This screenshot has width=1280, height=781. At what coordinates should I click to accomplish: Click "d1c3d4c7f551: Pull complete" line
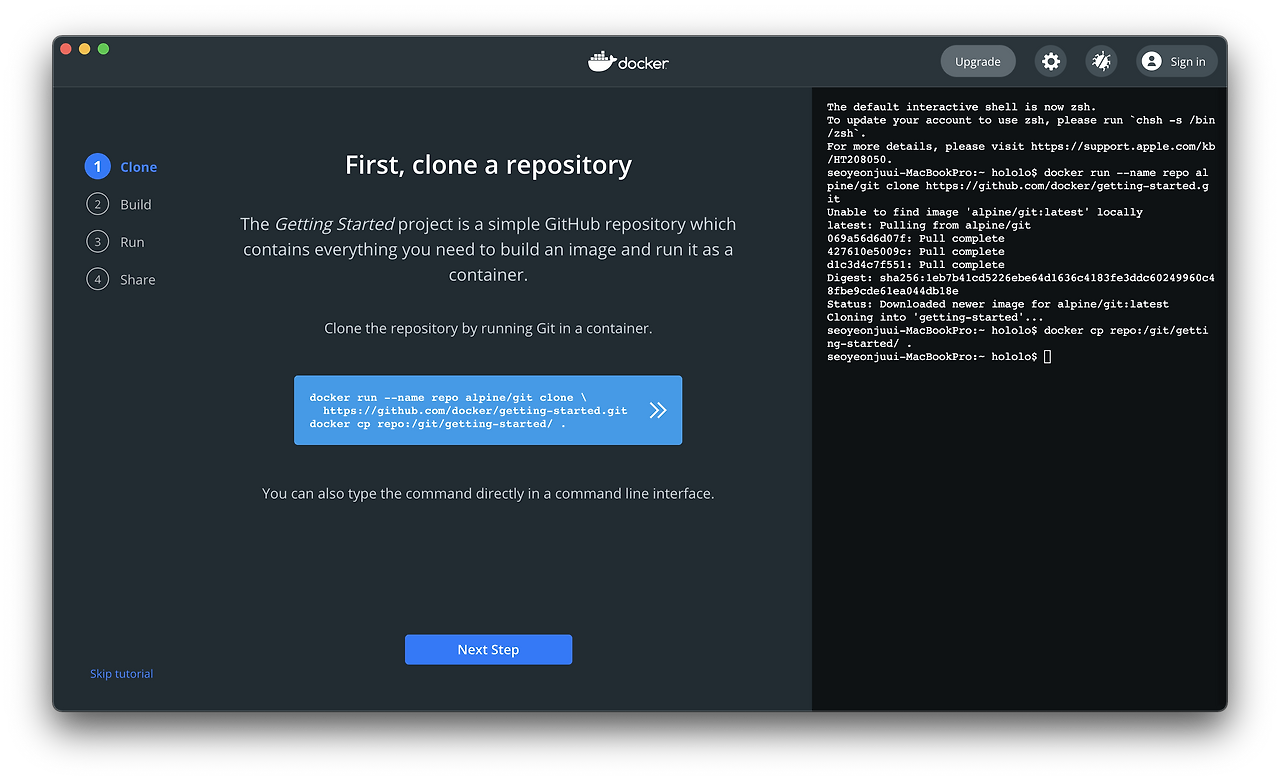point(915,265)
